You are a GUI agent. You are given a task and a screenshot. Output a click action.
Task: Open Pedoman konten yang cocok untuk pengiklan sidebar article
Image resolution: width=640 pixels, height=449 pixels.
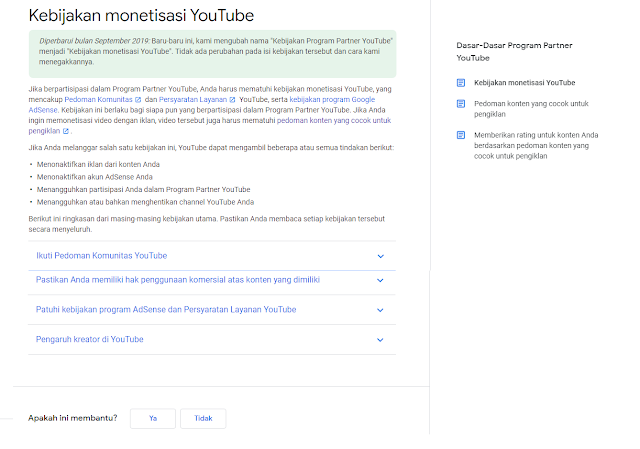pyautogui.click(x=531, y=109)
